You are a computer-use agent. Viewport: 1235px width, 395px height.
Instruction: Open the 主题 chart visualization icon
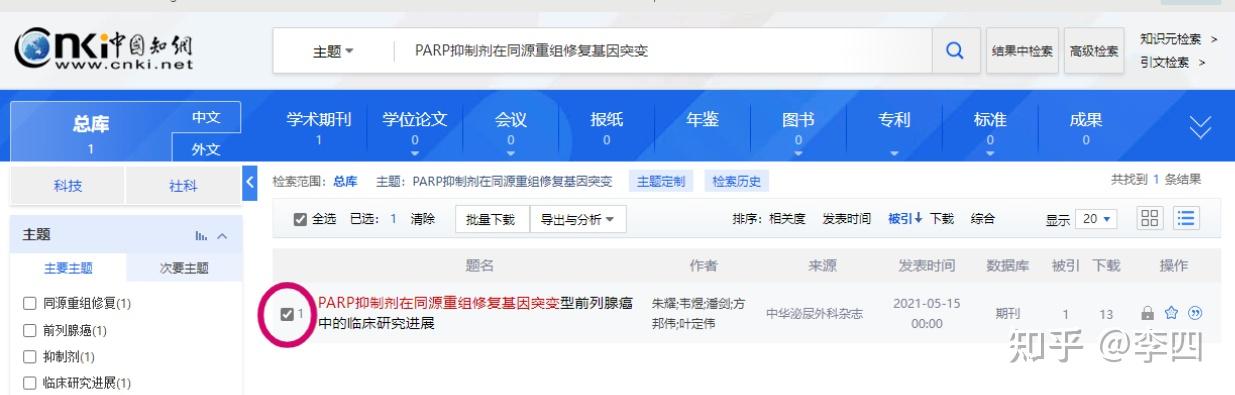click(201, 236)
